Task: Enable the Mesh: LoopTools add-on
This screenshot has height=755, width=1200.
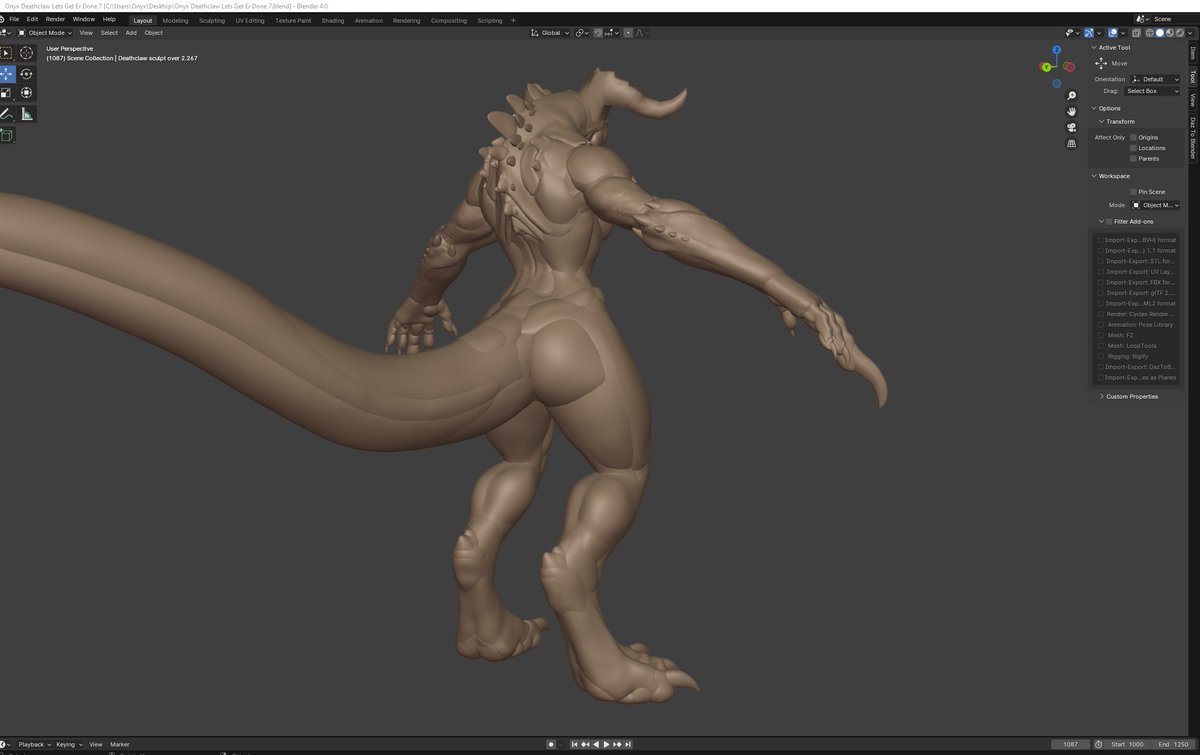Action: (1100, 346)
